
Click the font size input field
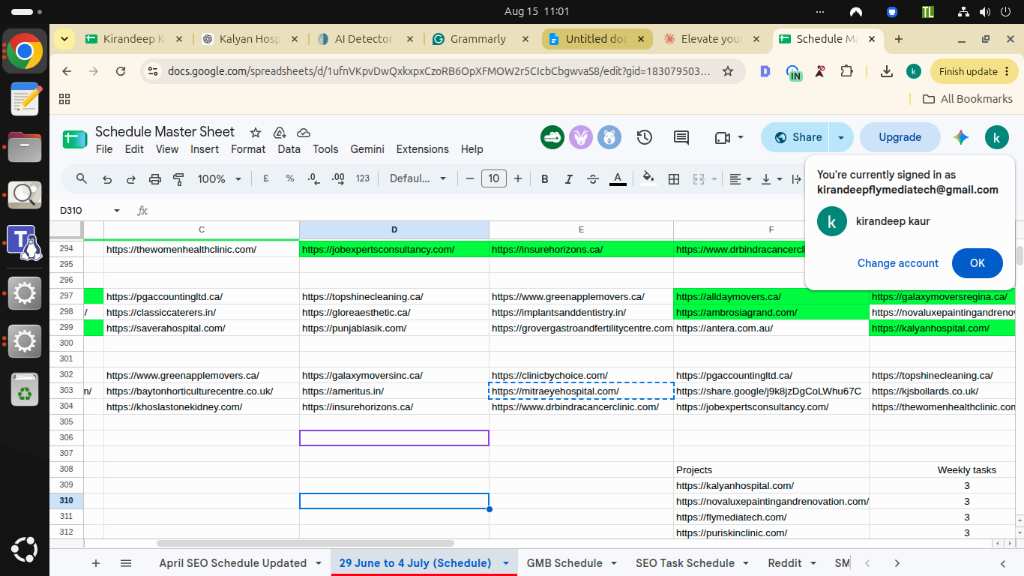[x=494, y=178]
